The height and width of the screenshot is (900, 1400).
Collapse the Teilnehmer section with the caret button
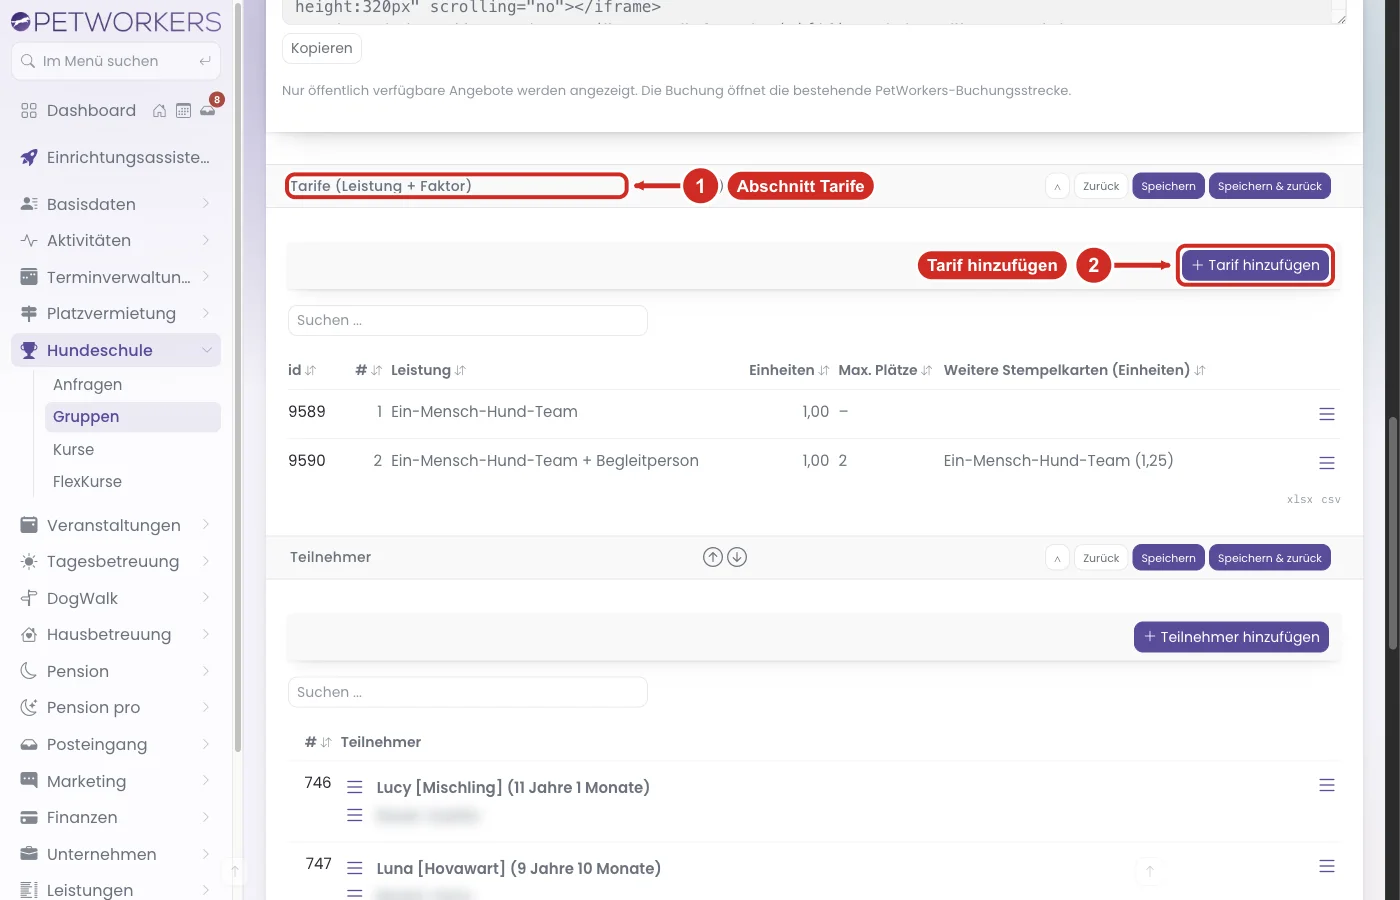[x=1057, y=558]
